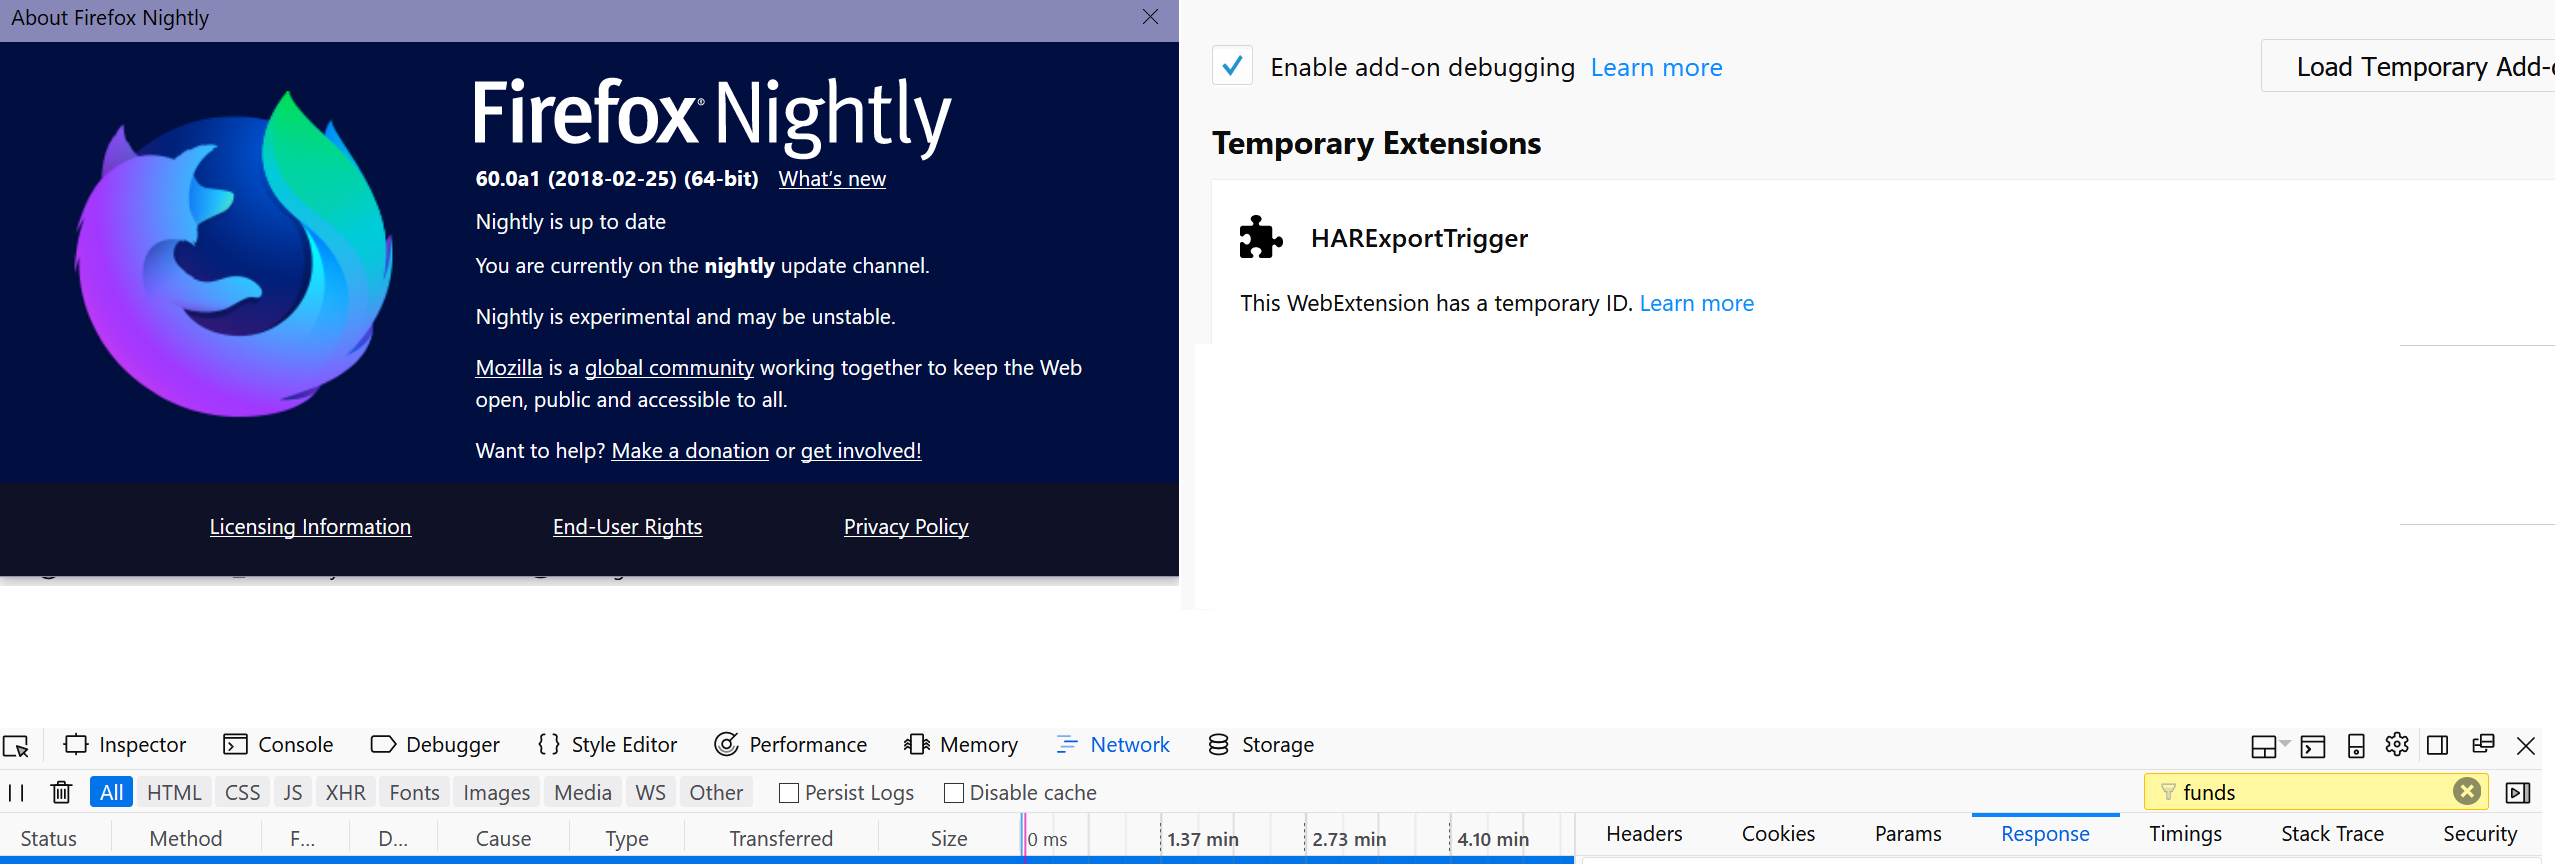Follow the global community link
Screen dimensions: 2555x864
(669, 368)
